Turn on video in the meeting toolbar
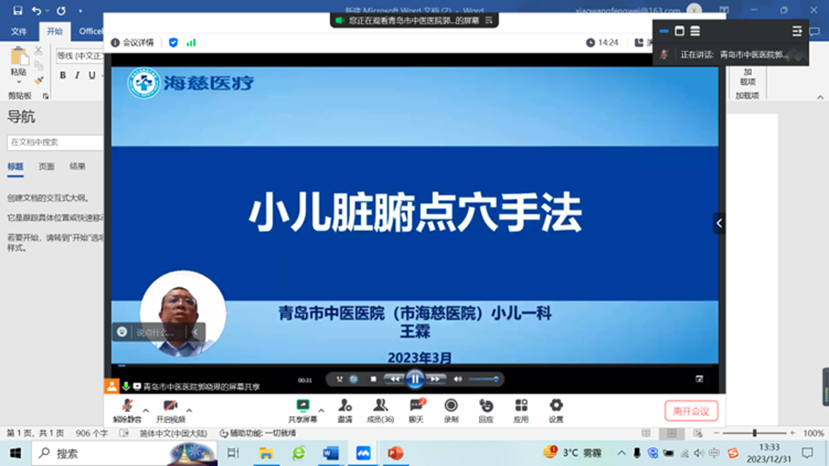The width and height of the screenshot is (829, 466). [x=170, y=411]
